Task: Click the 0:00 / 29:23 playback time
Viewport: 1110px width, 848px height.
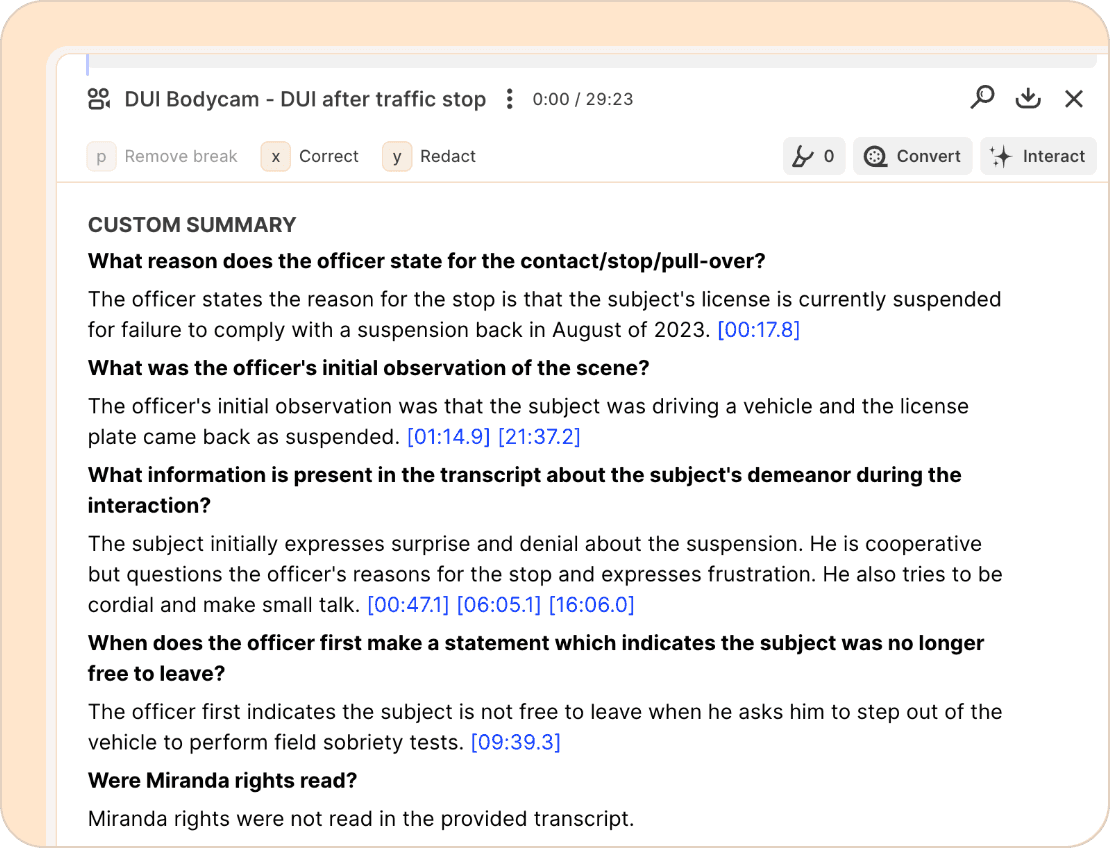Action: (x=582, y=99)
